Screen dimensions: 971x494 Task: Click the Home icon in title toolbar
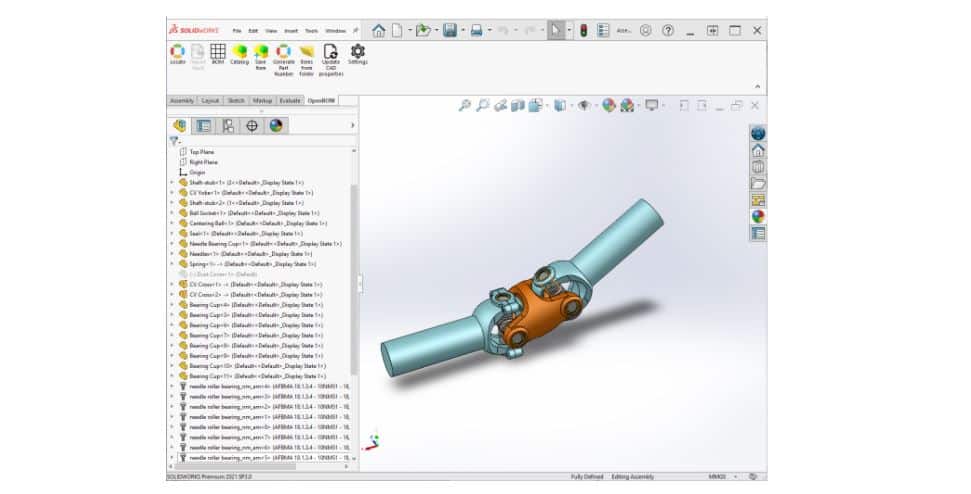[x=378, y=30]
